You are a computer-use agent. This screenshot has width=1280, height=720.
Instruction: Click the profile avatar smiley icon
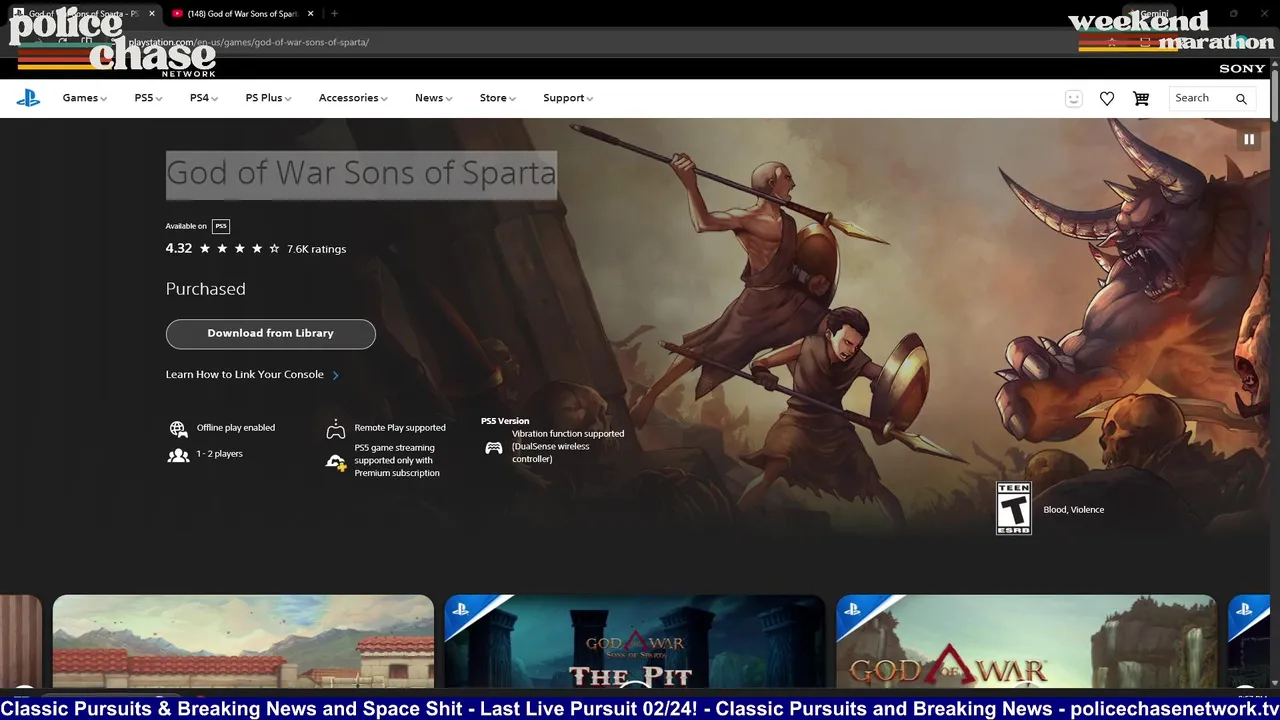pyautogui.click(x=1073, y=98)
